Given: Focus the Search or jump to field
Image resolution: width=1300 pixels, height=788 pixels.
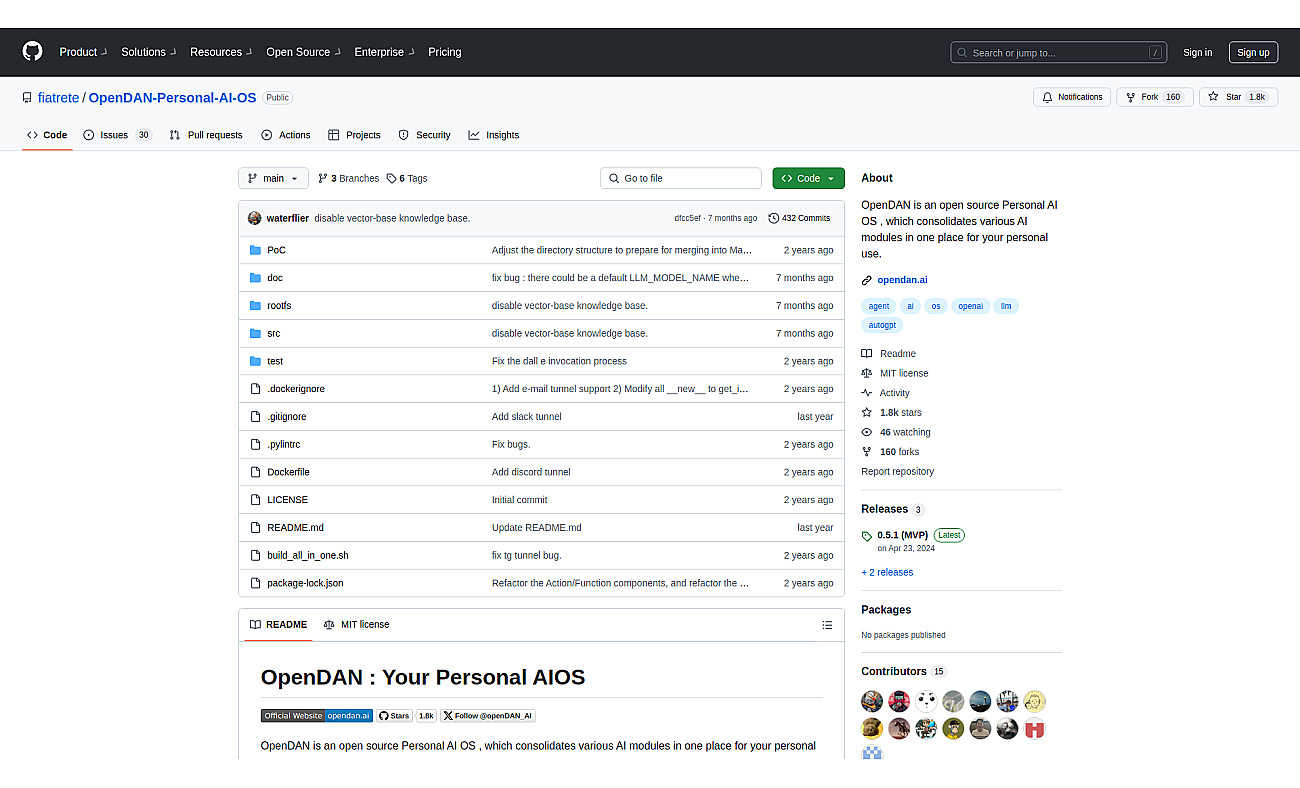Looking at the screenshot, I should (1059, 53).
